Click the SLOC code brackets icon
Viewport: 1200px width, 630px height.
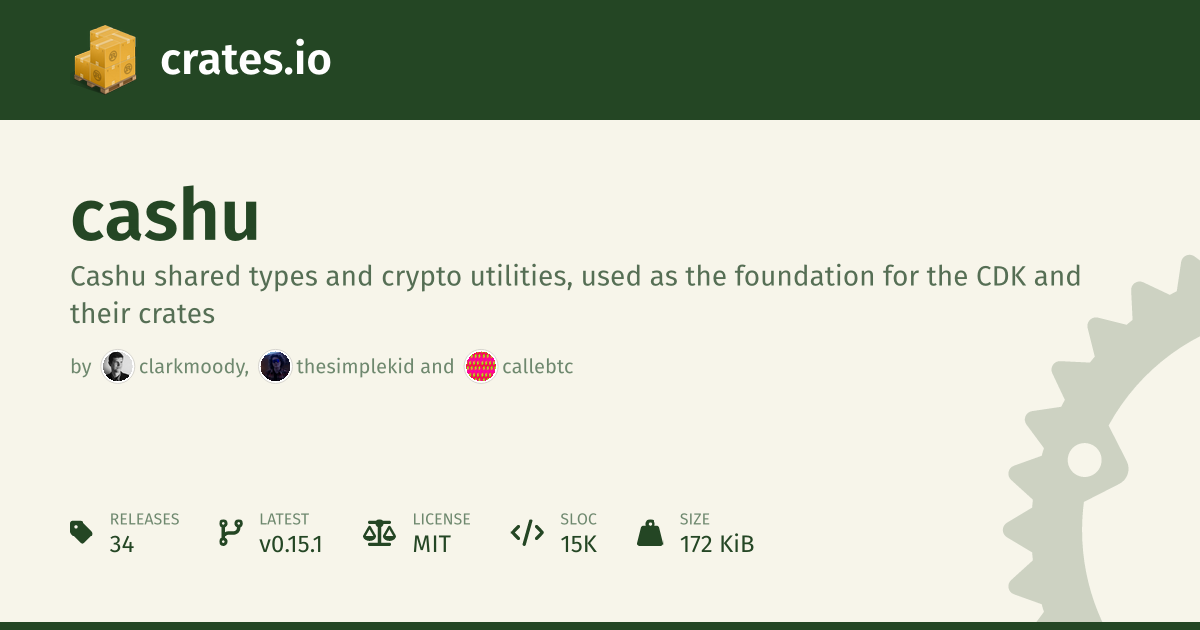[x=527, y=532]
